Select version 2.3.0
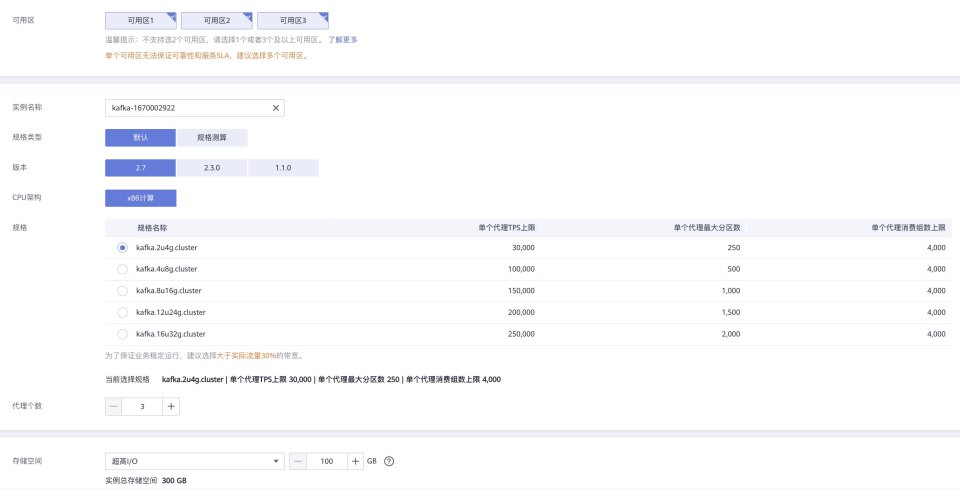The image size is (960, 490). pos(212,168)
